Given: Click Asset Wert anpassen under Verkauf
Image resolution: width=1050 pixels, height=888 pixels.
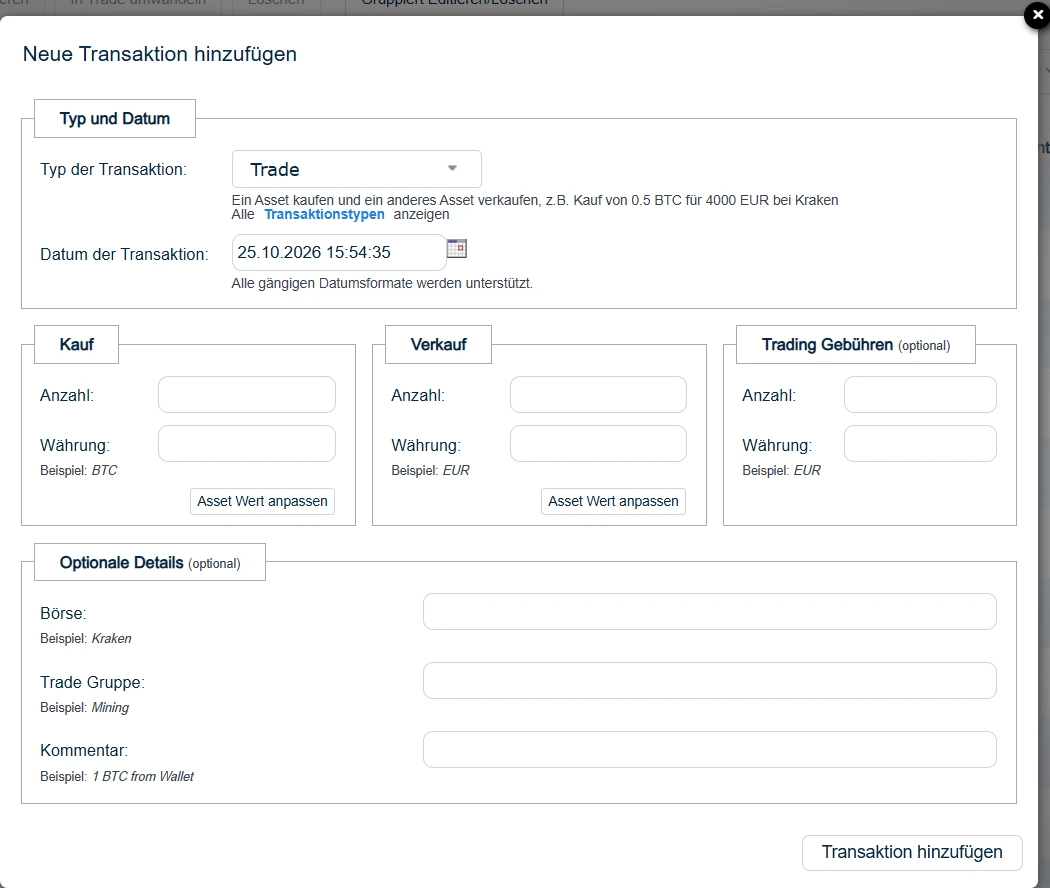Looking at the screenshot, I should (613, 501).
